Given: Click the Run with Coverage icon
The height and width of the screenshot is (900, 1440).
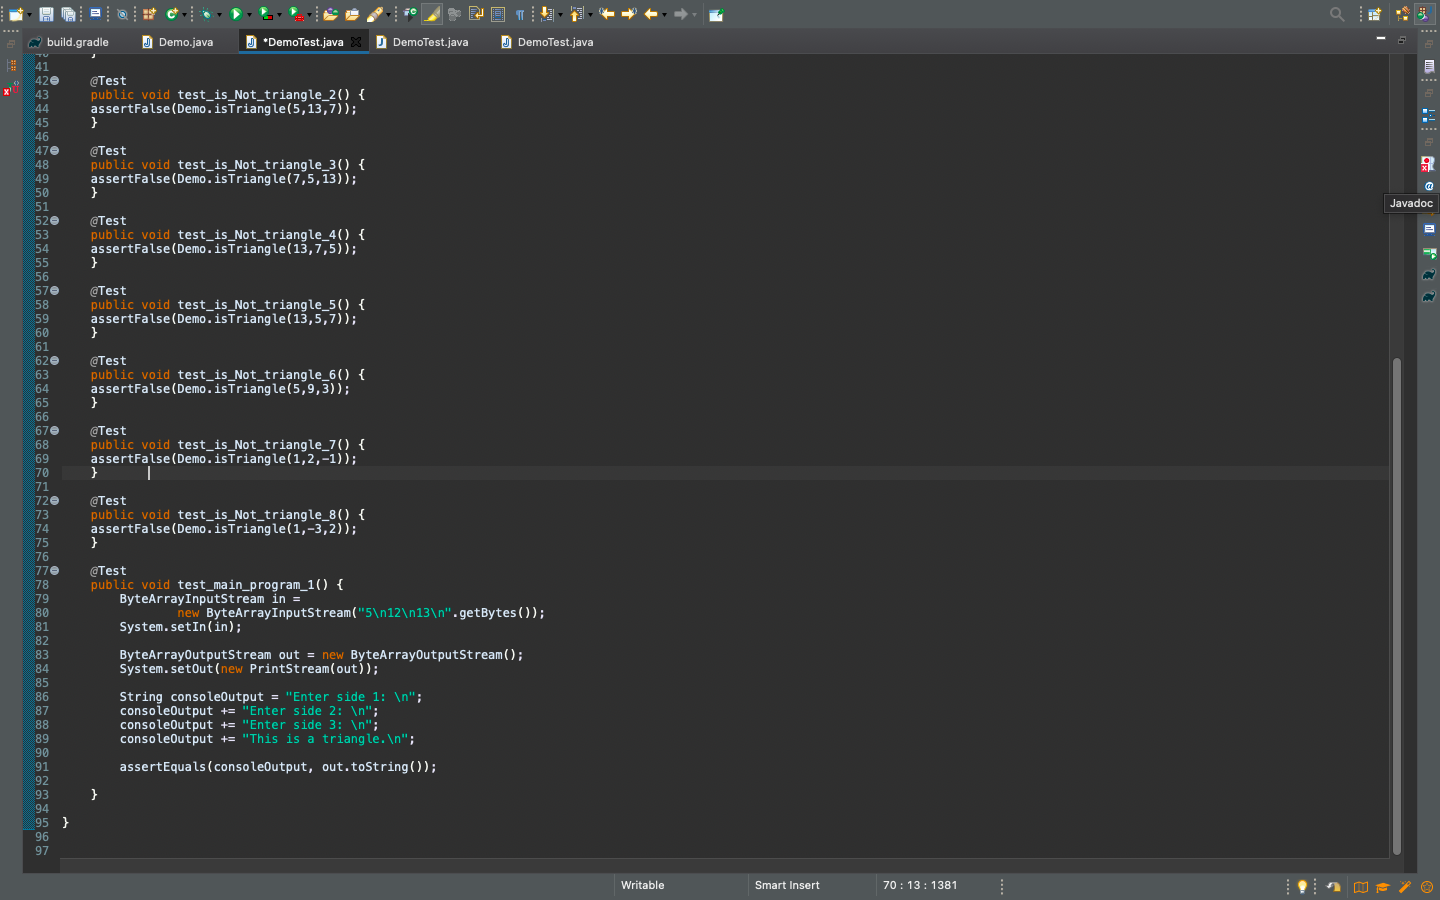Looking at the screenshot, I should [266, 14].
